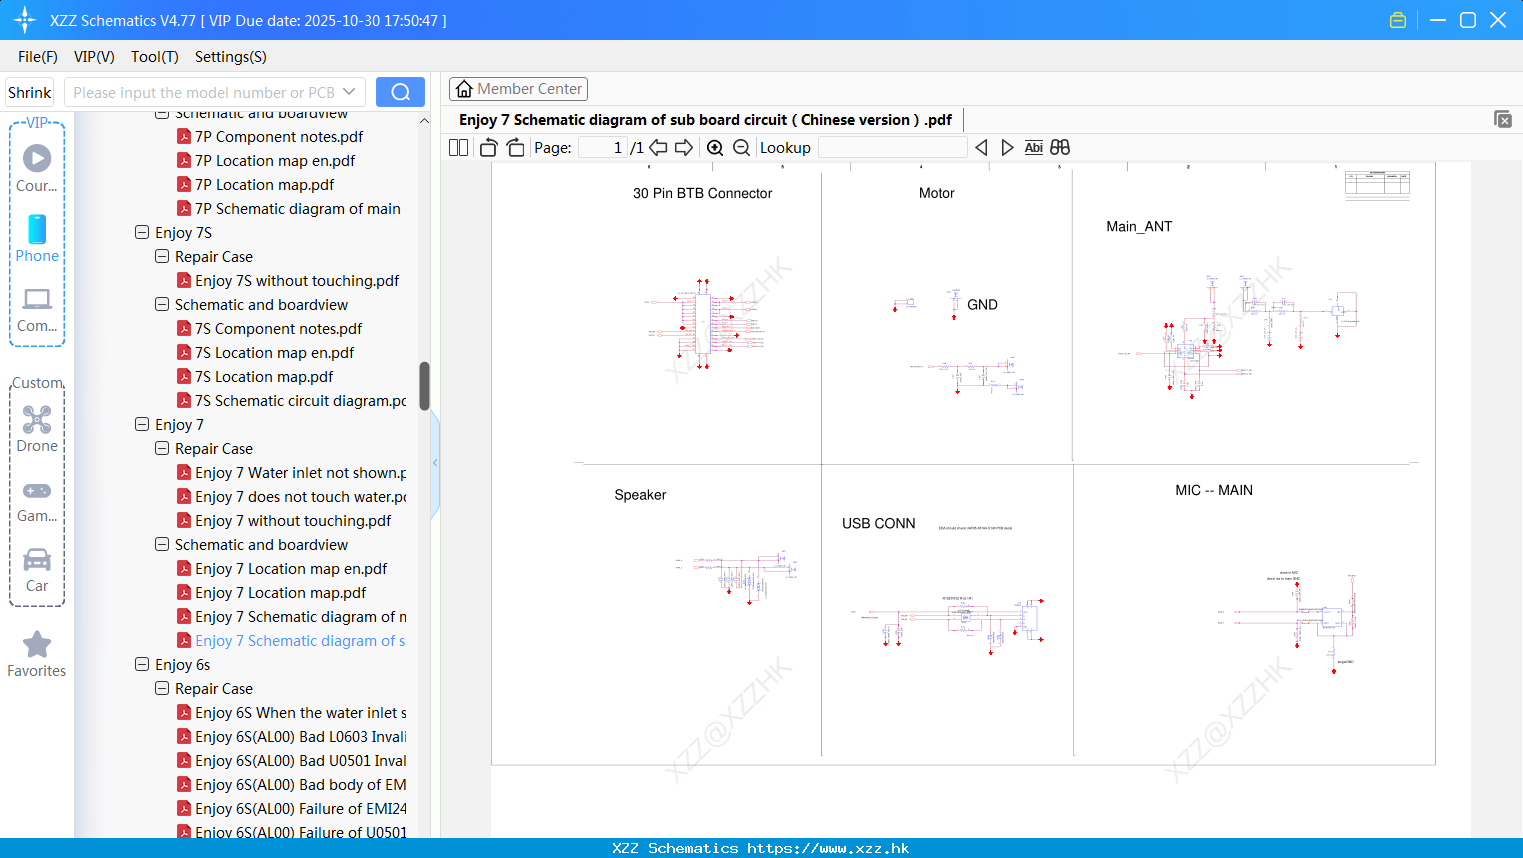Image resolution: width=1523 pixels, height=858 pixels.
Task: Collapse the Enjoy 6s node
Action: pos(142,664)
